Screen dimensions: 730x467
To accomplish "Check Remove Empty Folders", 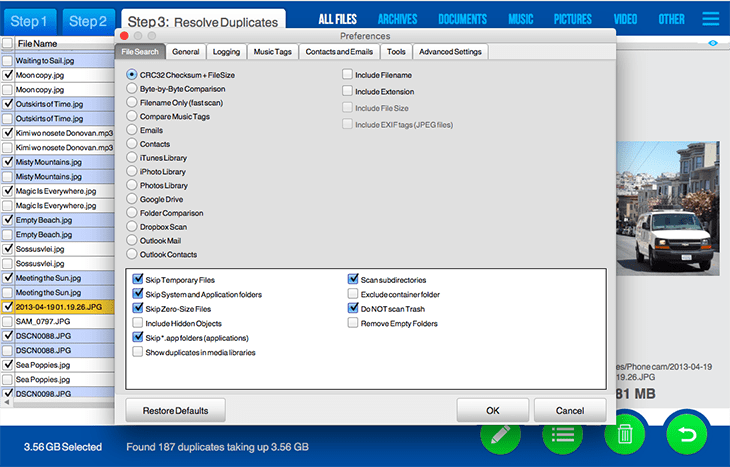I will (353, 323).
